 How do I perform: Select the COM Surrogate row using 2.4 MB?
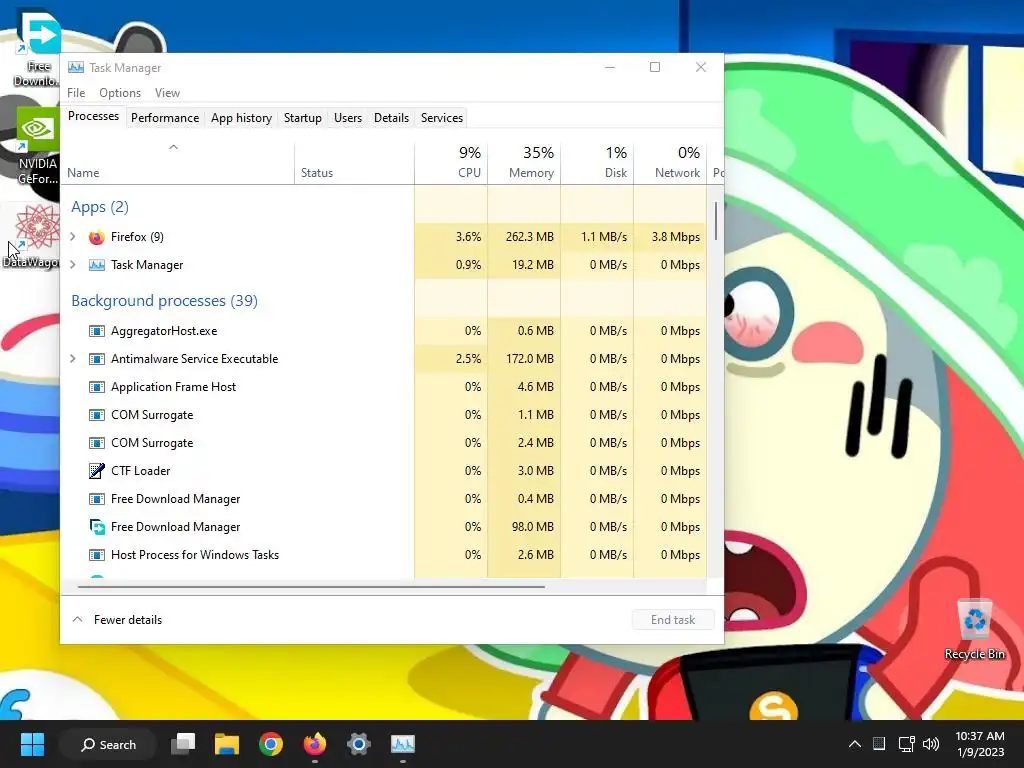tap(384, 443)
